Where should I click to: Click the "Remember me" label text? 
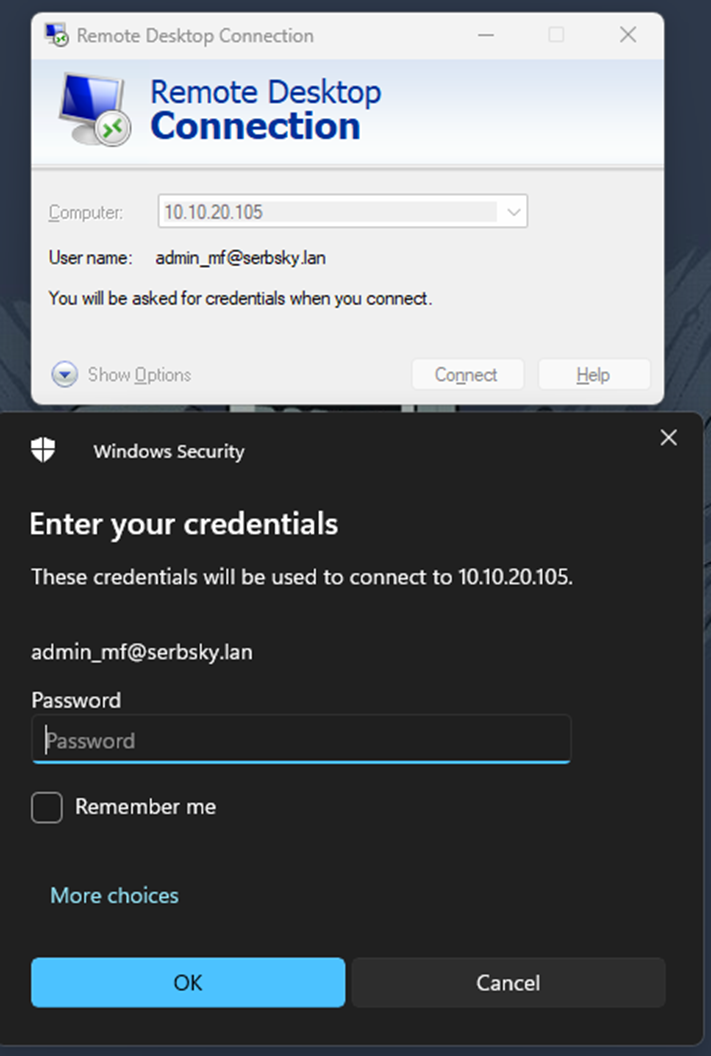point(145,807)
